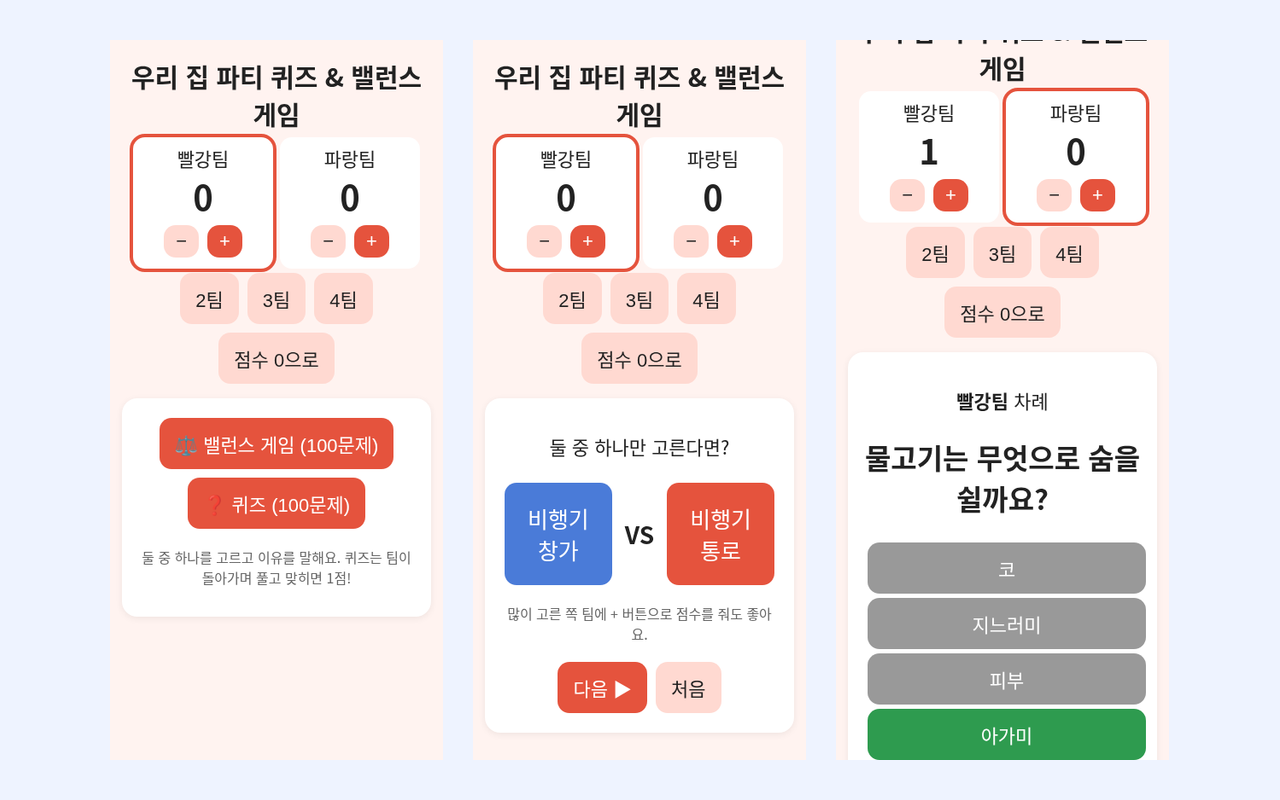Add a point to 빨강팀 on the balance question screen
1280x800 pixels.
587,241
